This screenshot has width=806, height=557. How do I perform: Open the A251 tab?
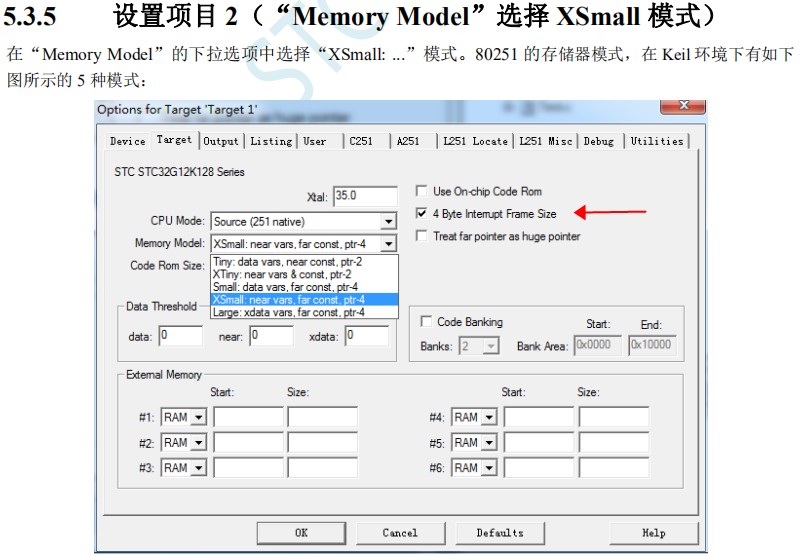408,141
